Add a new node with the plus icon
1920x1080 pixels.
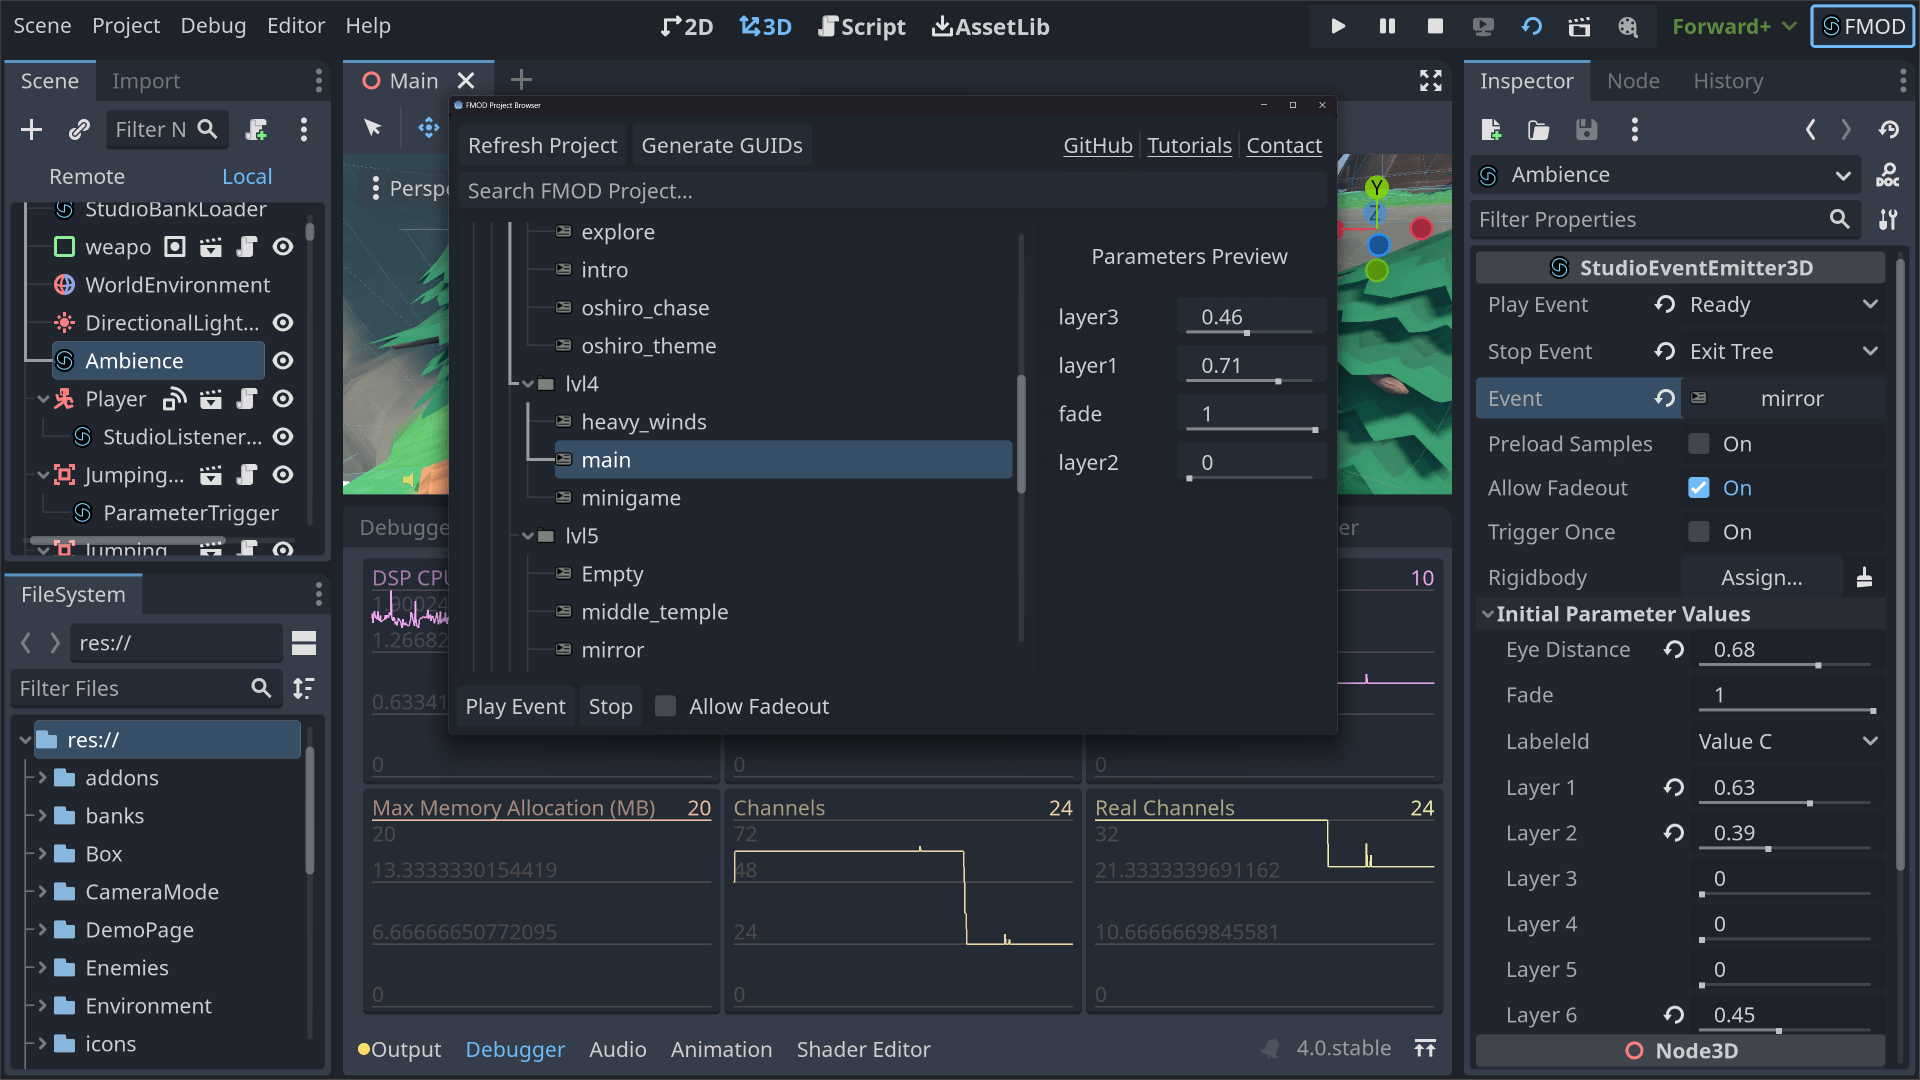coord(32,129)
